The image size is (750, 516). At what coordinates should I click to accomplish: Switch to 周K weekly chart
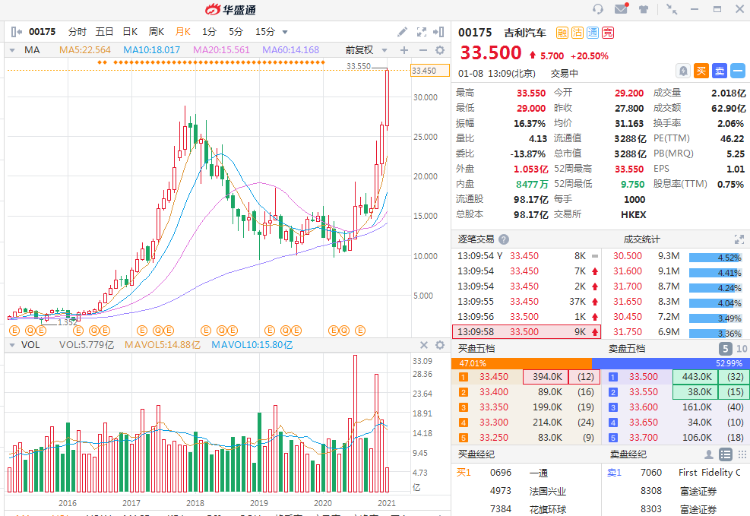point(156,32)
